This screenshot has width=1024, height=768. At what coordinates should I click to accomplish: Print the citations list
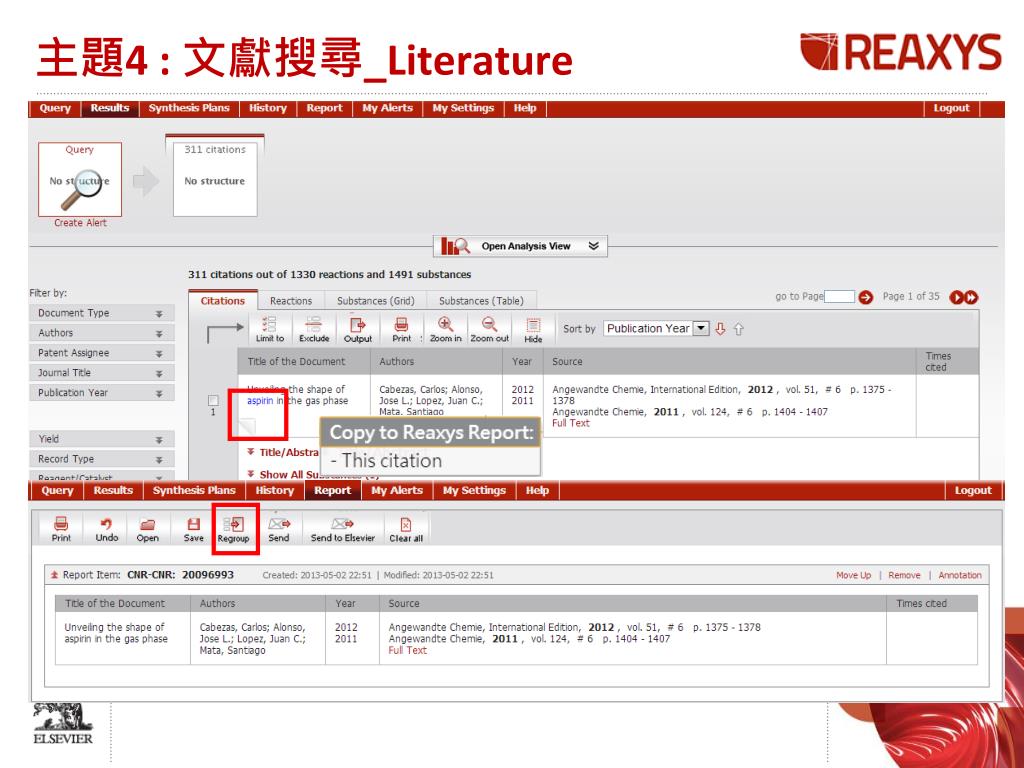point(402,328)
